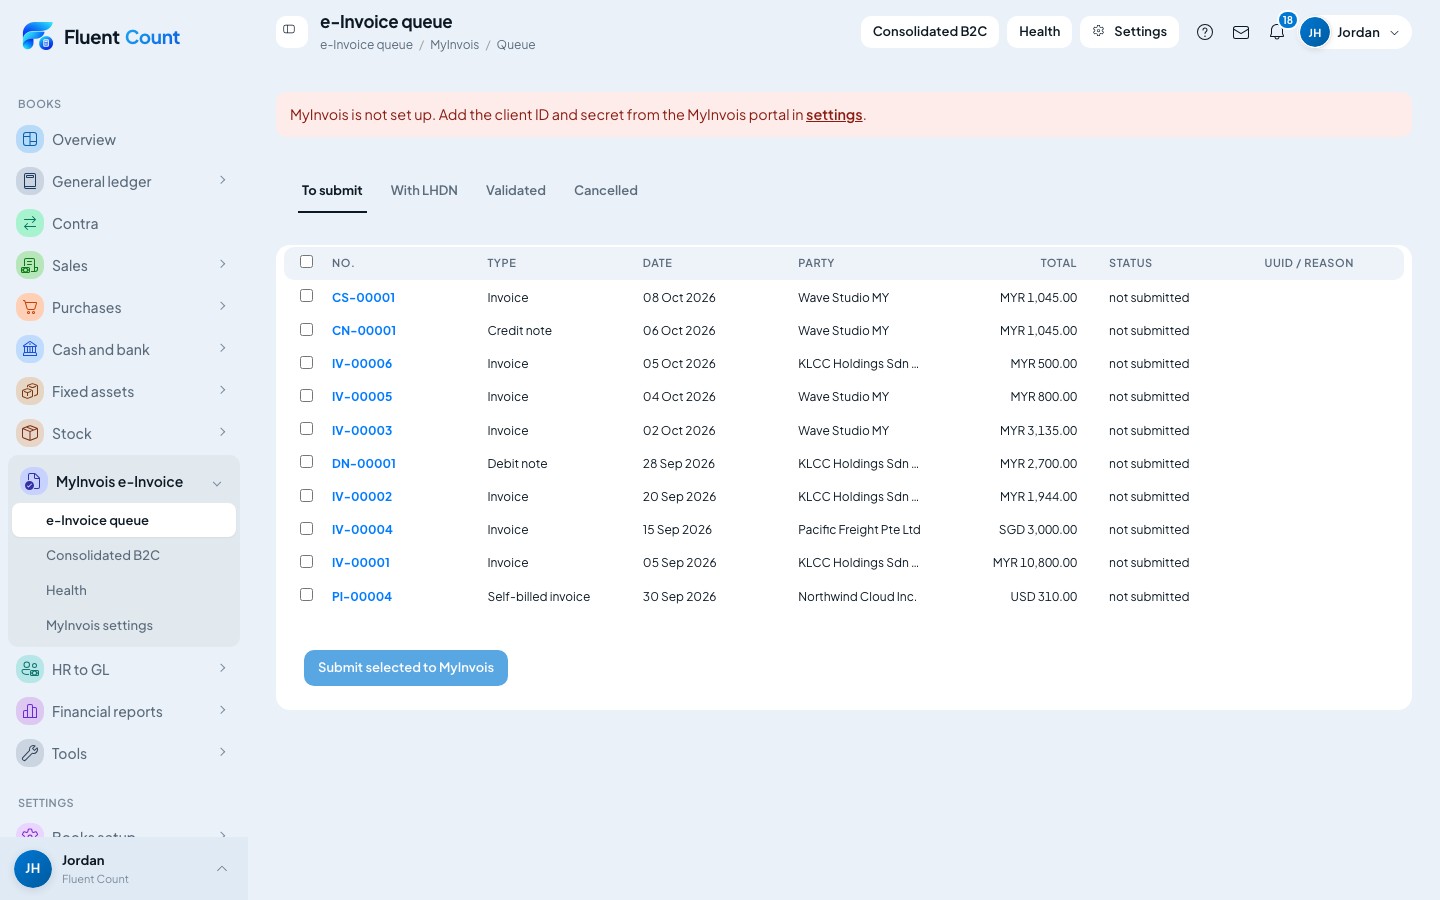Image resolution: width=1440 pixels, height=900 pixels.
Task: Tick the checkbox for CS-00001
Action: pyautogui.click(x=307, y=296)
